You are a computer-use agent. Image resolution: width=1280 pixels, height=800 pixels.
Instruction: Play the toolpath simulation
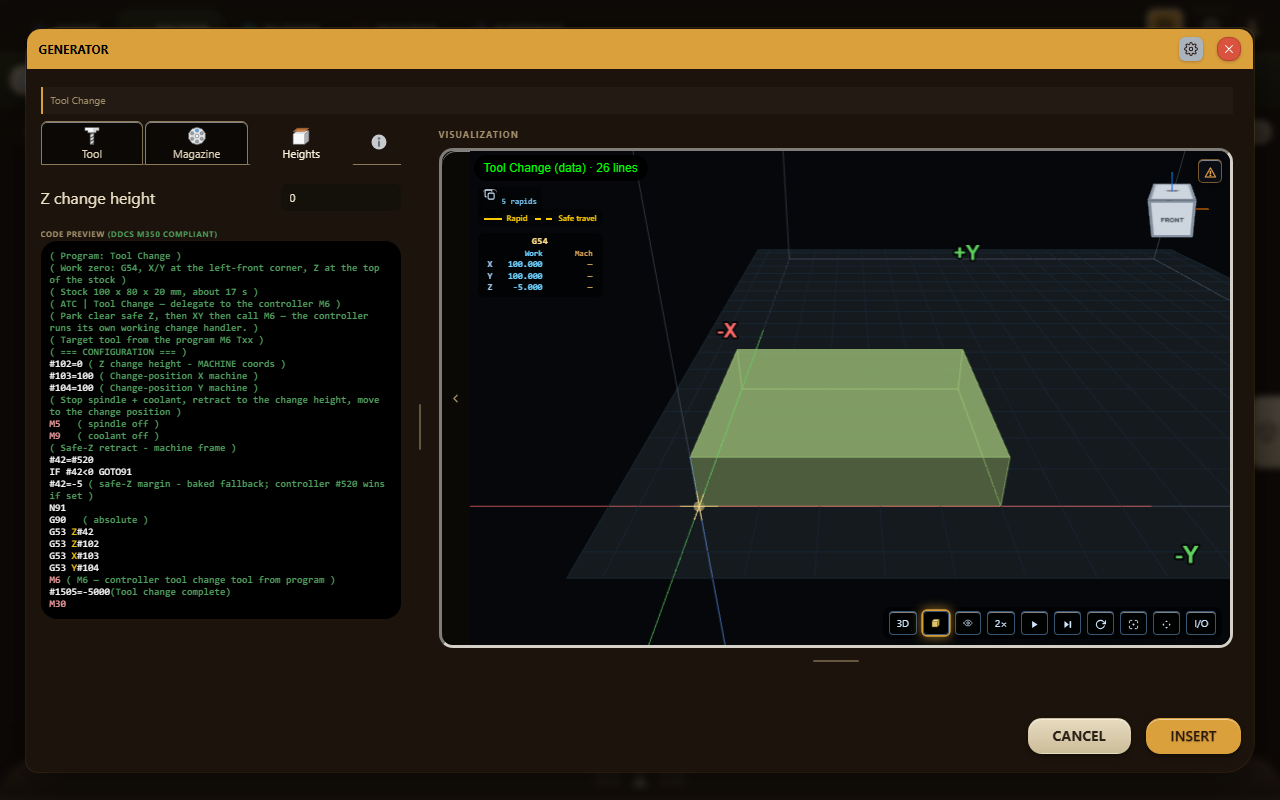[x=1034, y=623]
